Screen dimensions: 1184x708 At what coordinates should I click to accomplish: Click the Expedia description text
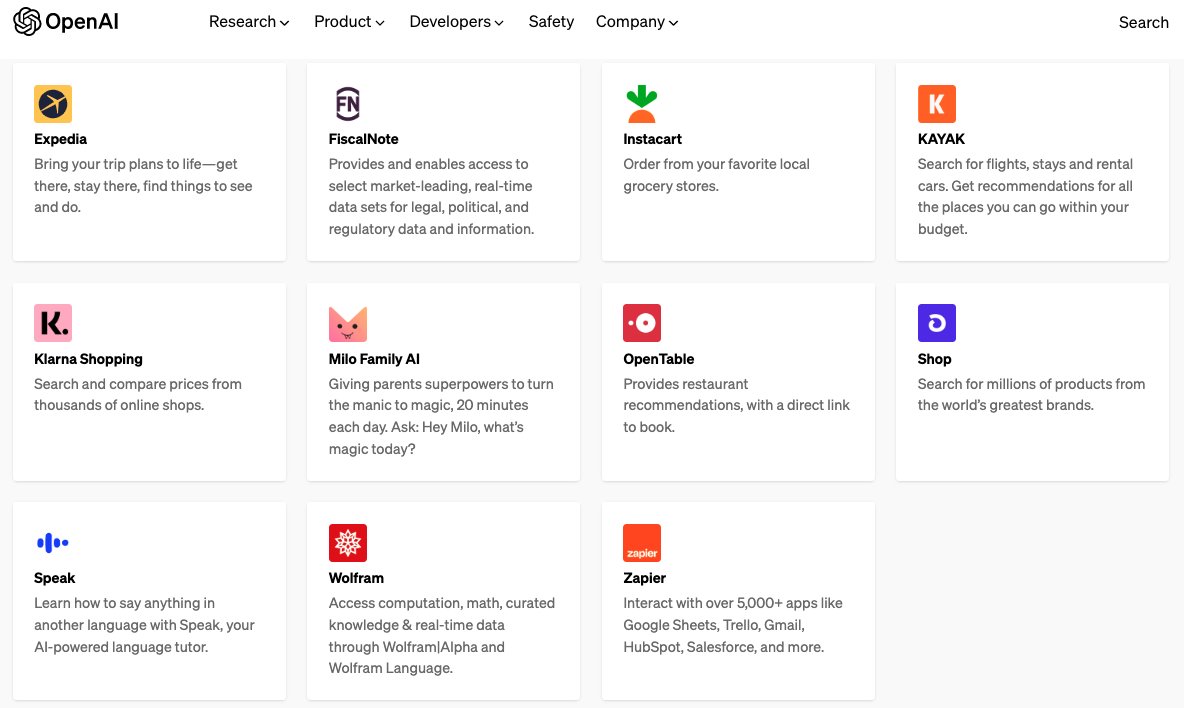click(x=143, y=186)
